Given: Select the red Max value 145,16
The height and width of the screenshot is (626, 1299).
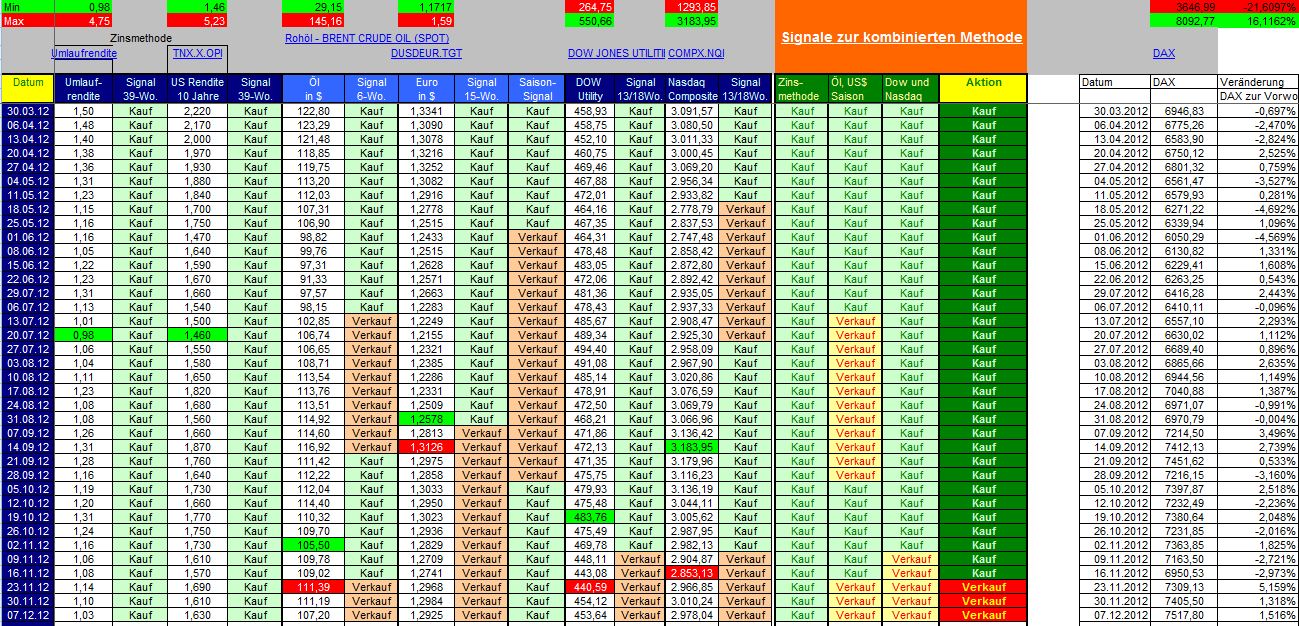Looking at the screenshot, I should pos(314,20).
